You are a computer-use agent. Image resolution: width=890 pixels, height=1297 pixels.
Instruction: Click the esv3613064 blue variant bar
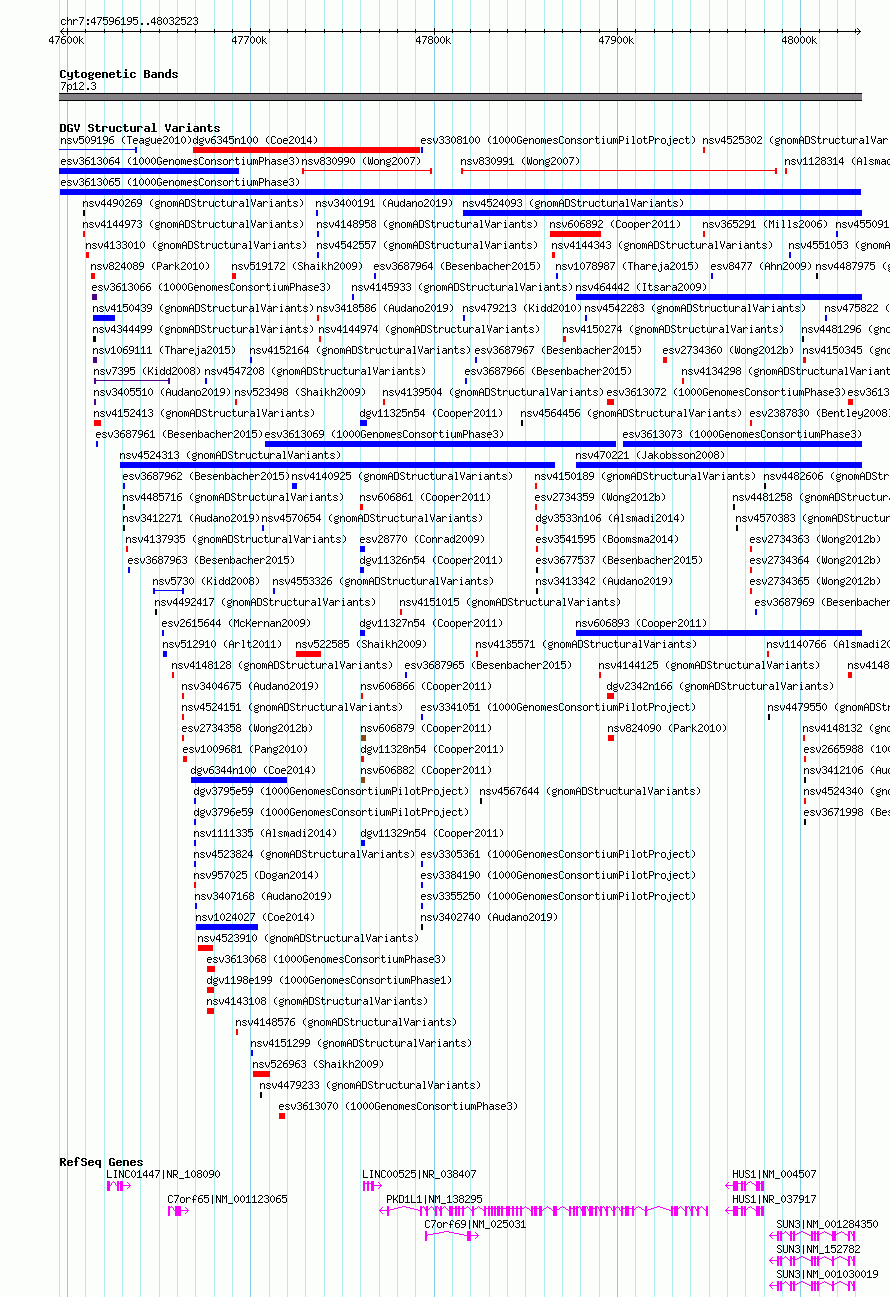(149, 171)
